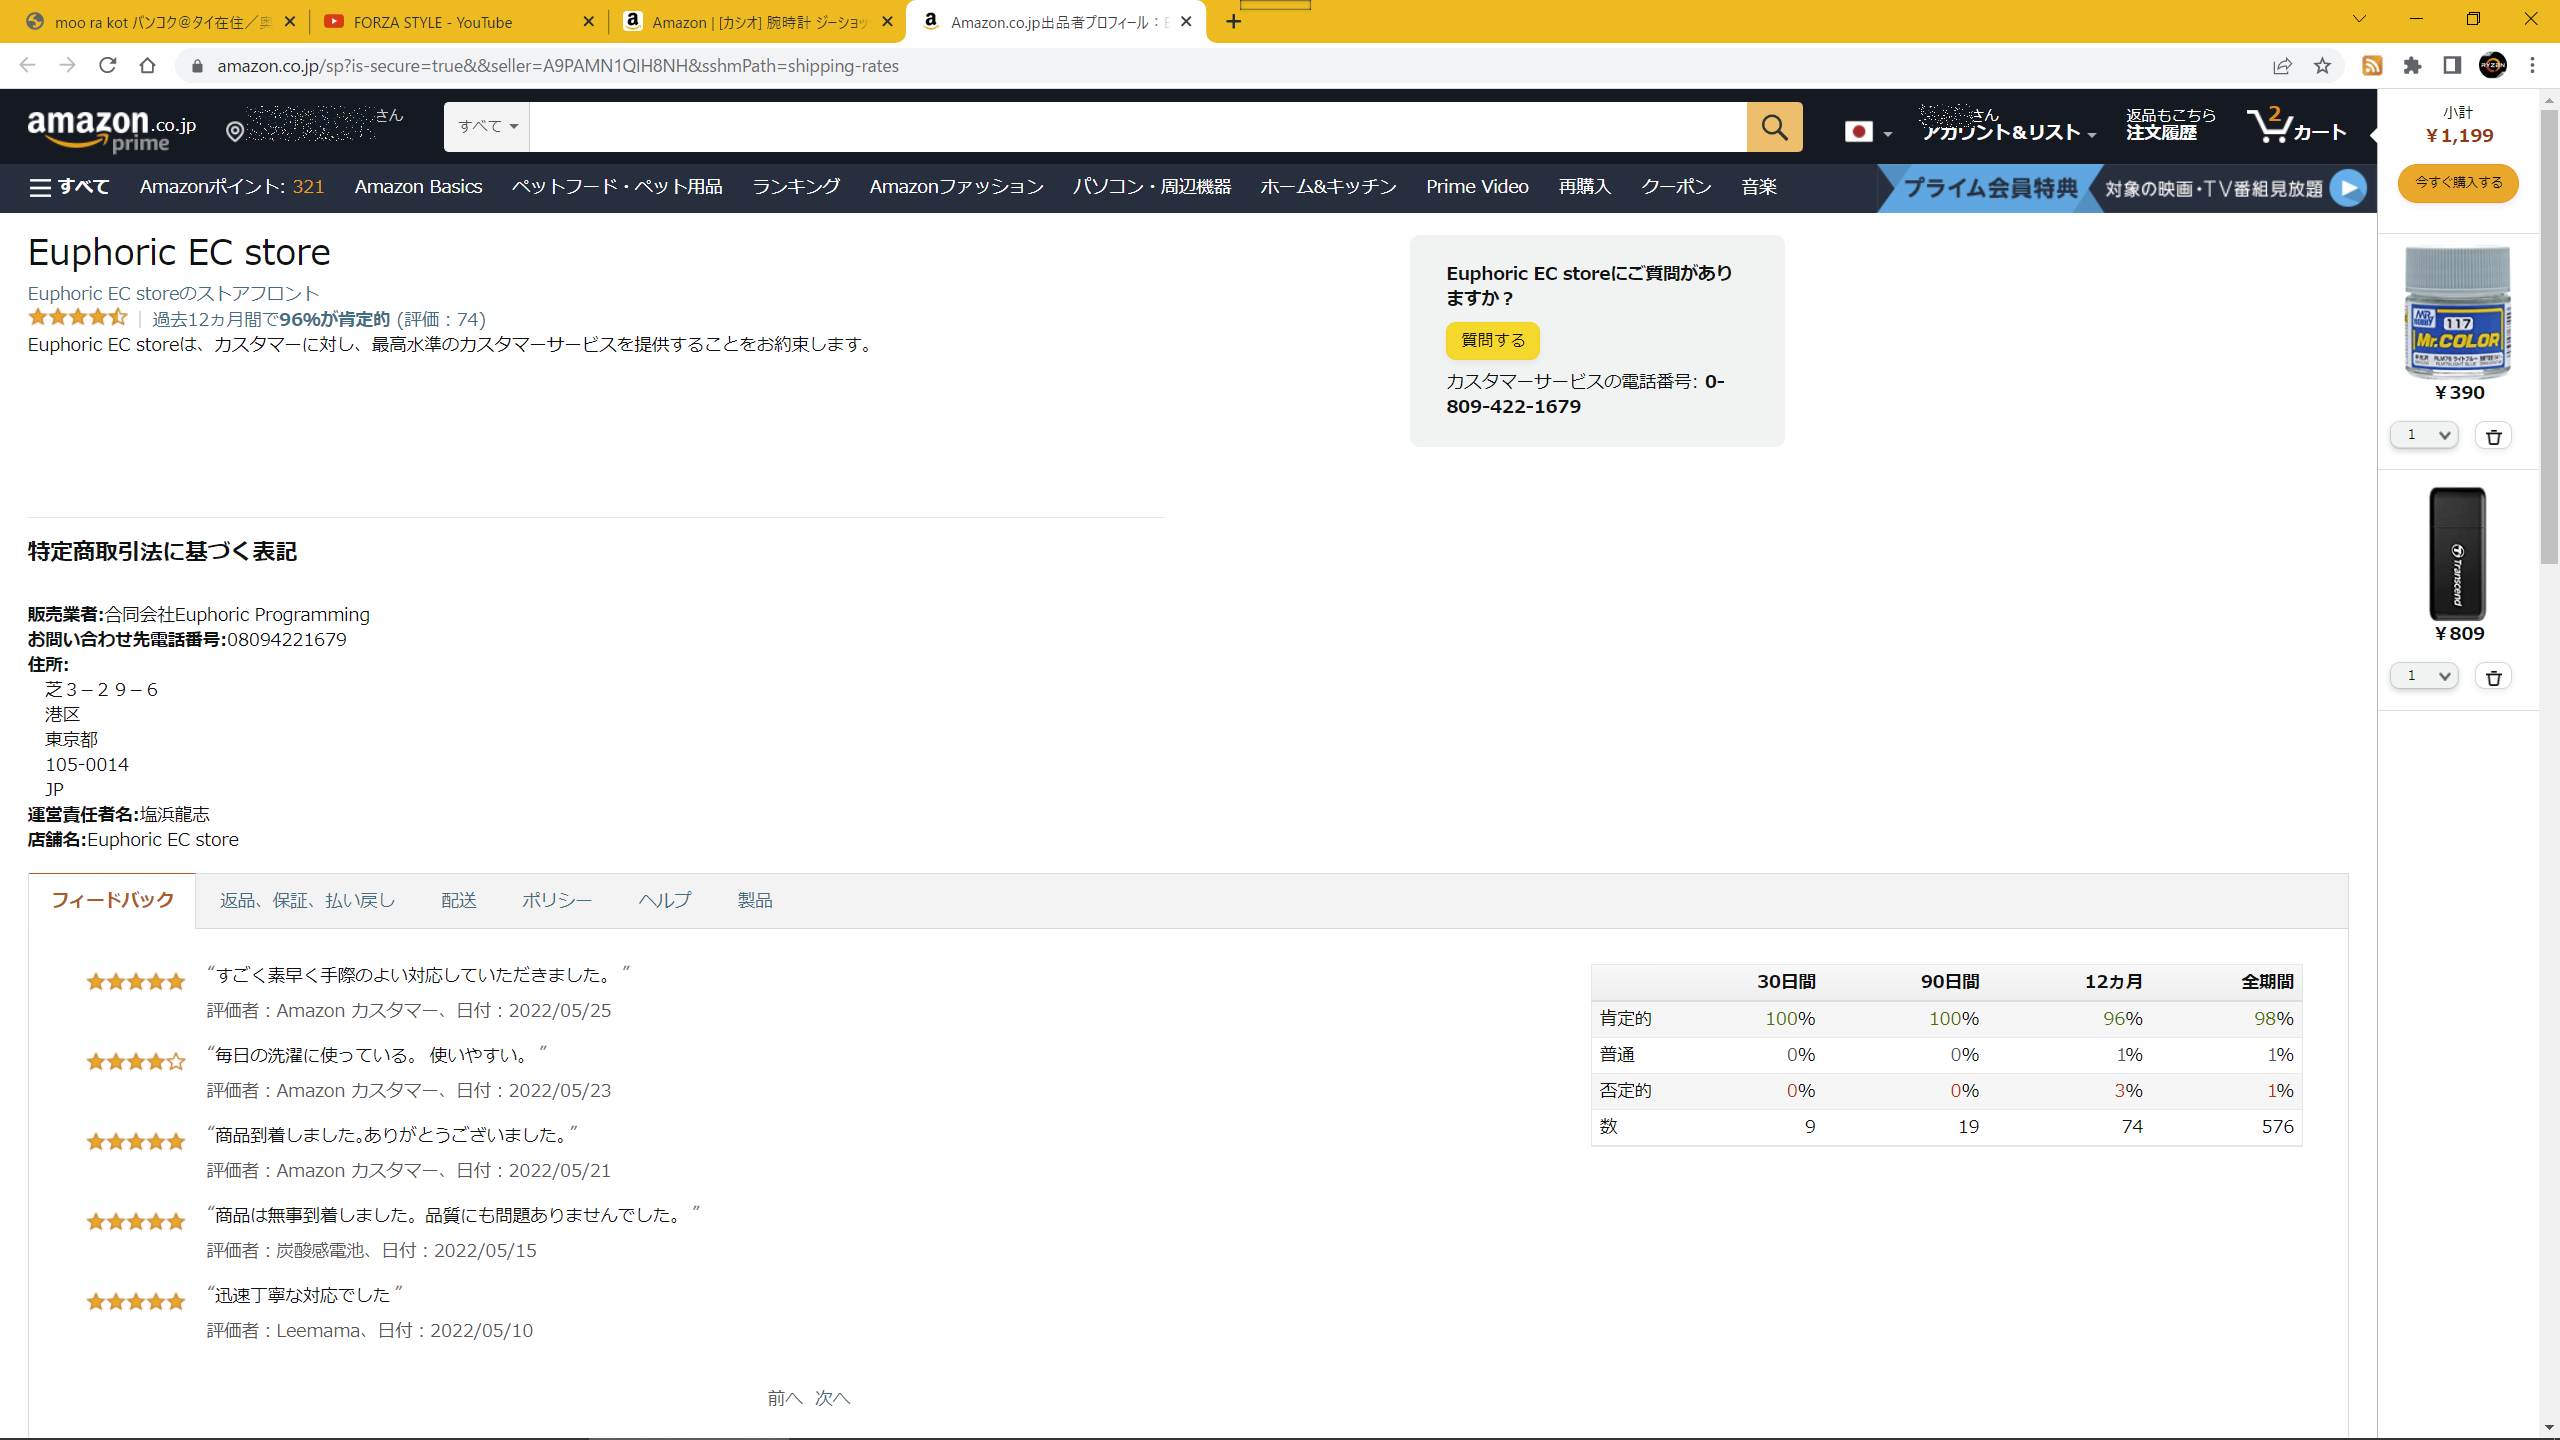
Task: Open the Mr.Color paint thumbnail
Action: point(2457,312)
